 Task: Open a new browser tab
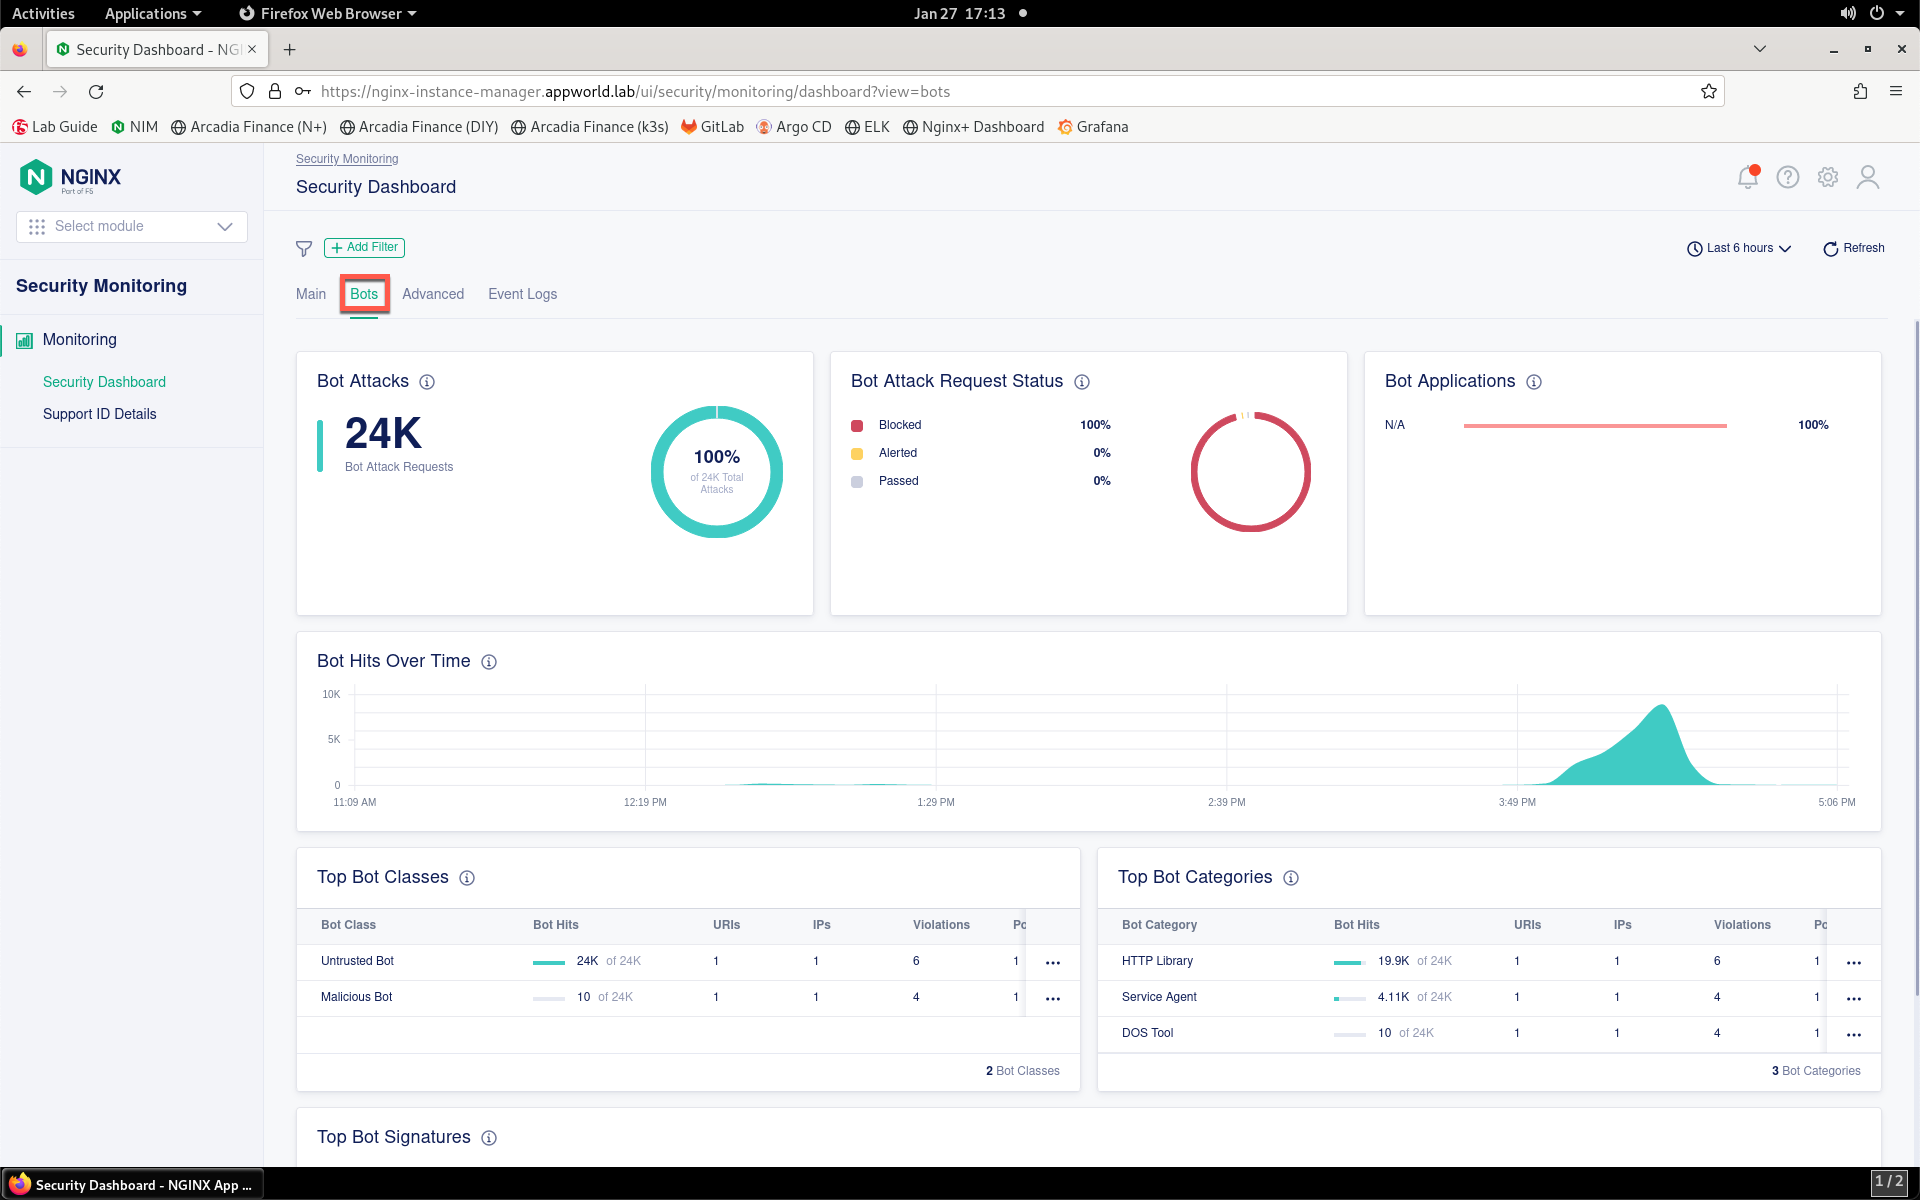click(x=290, y=49)
